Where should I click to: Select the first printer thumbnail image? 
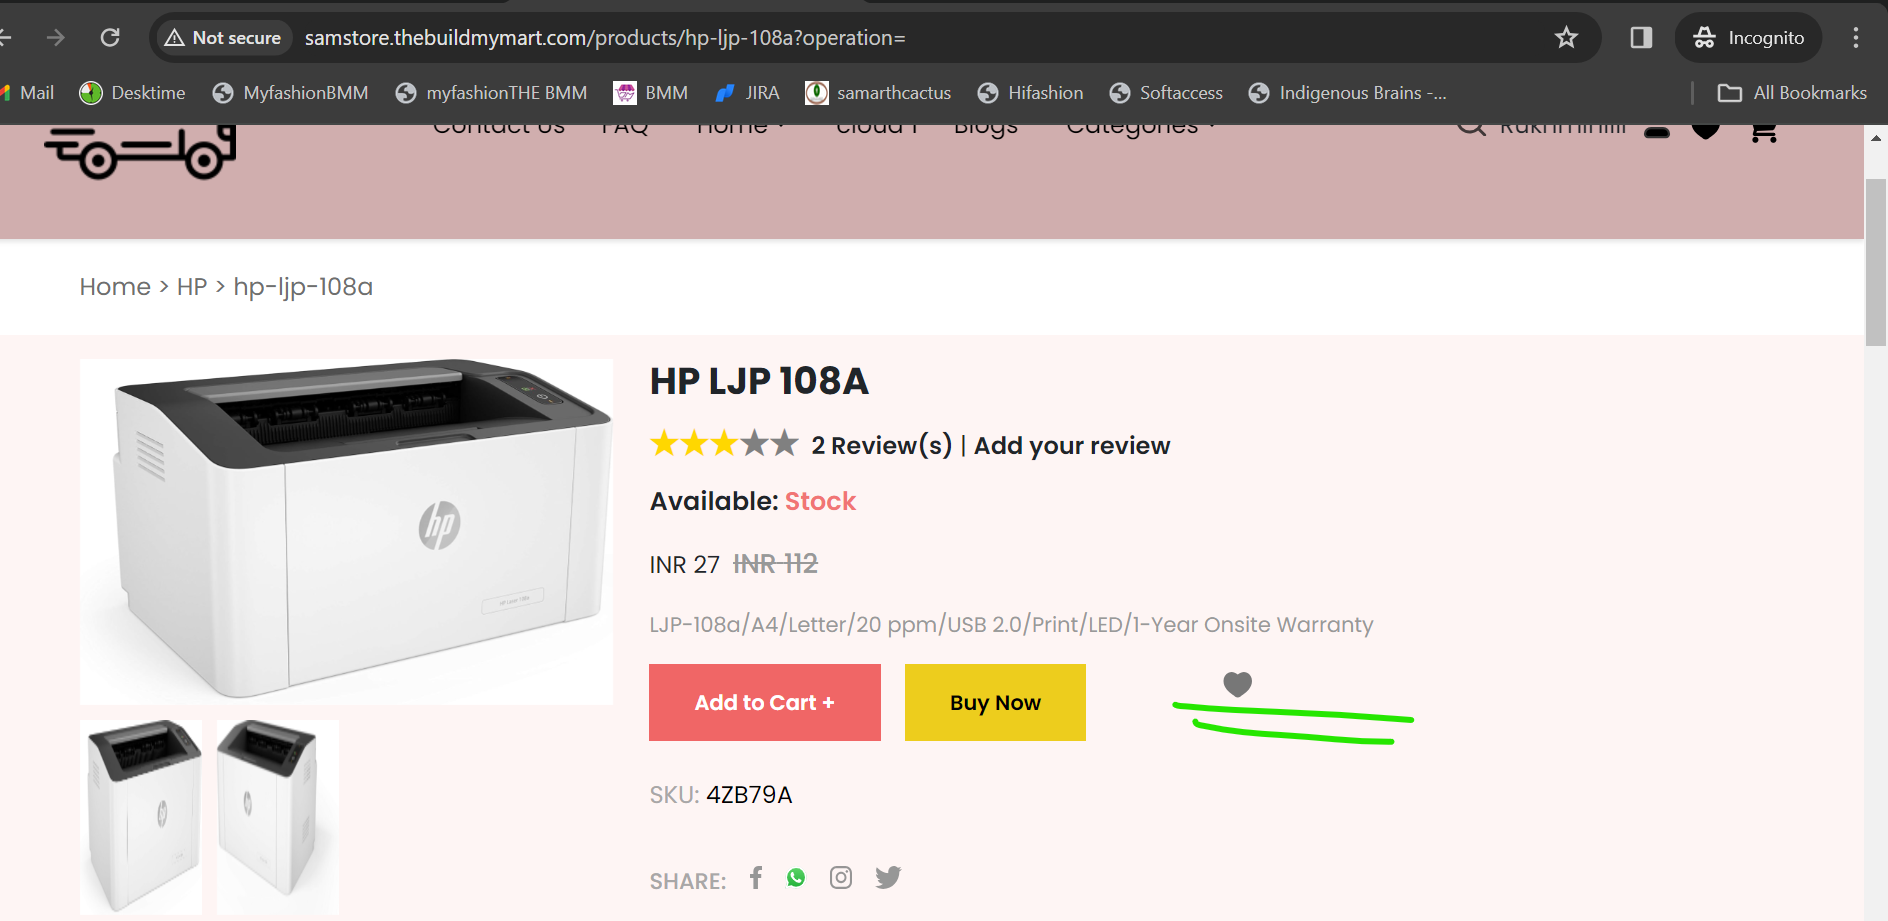pos(141,817)
